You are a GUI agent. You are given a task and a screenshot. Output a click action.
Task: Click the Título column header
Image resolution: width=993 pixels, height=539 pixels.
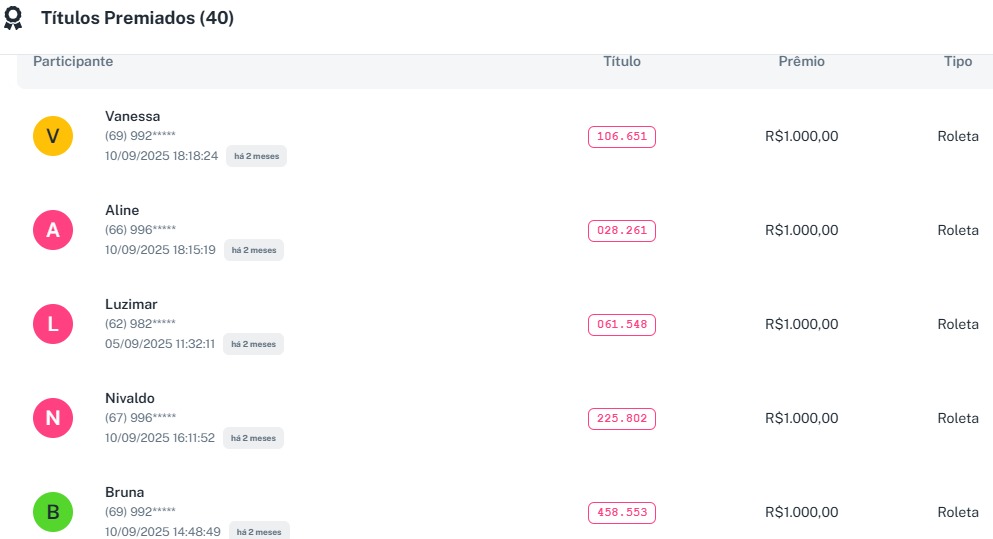[622, 61]
